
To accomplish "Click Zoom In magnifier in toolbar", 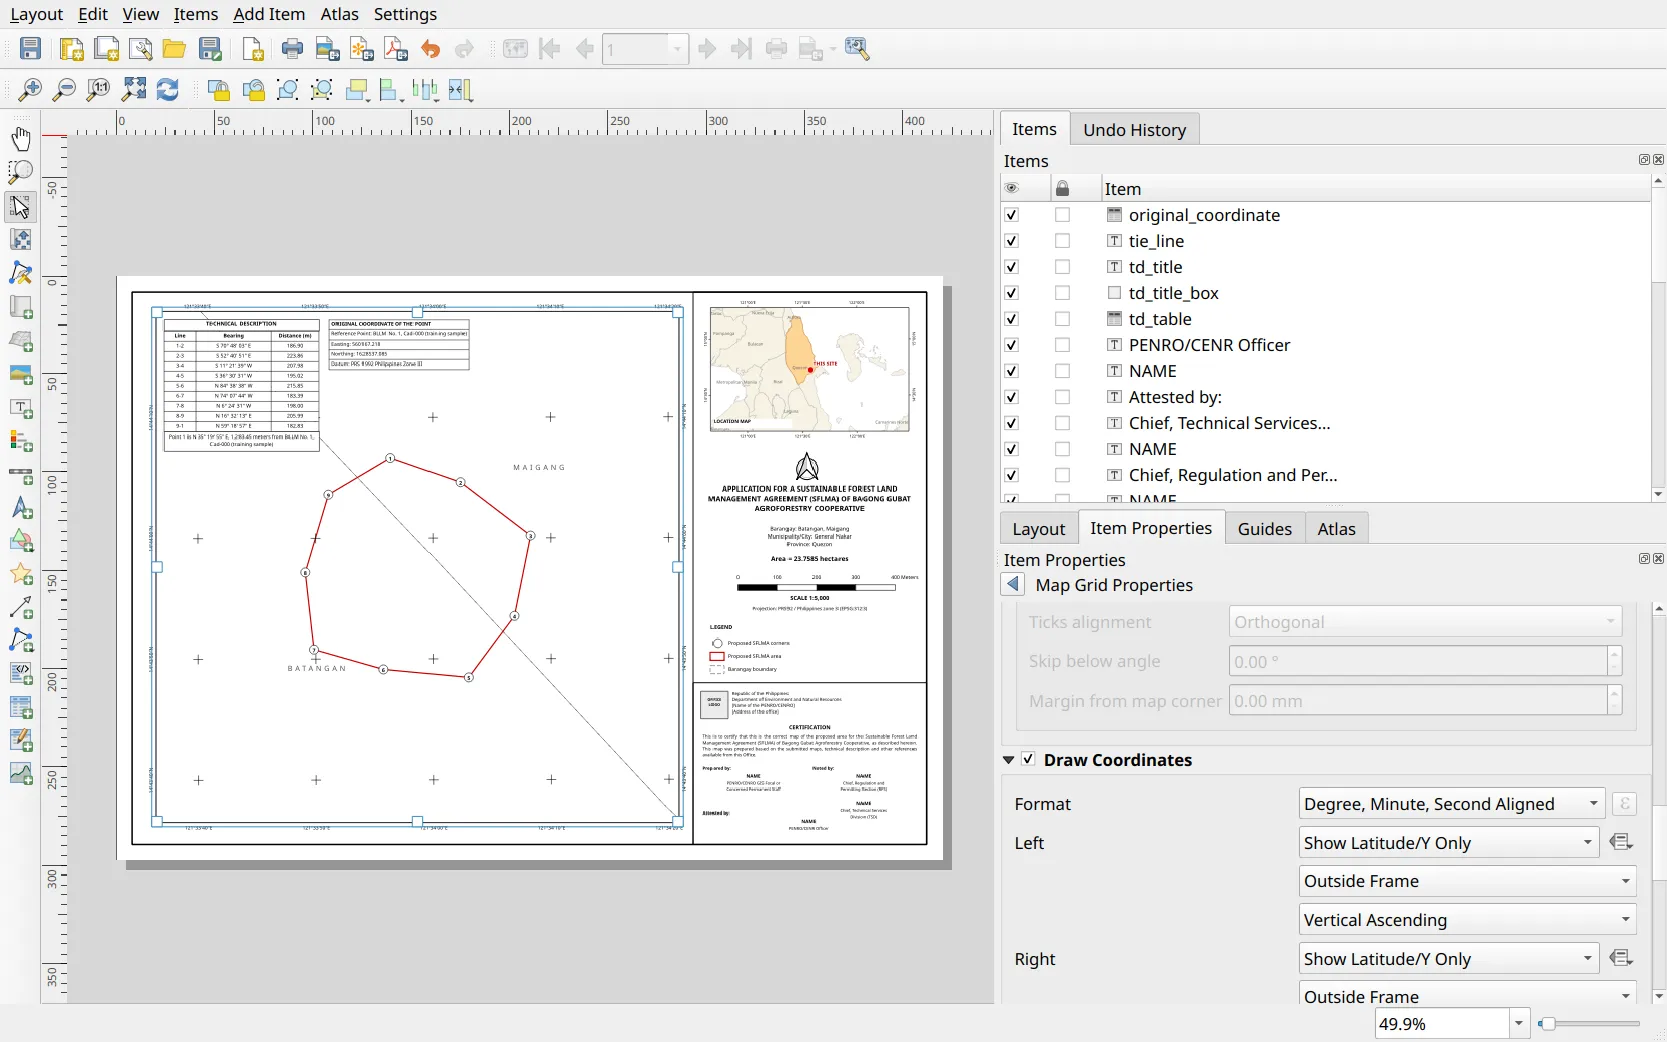I will tap(31, 90).
